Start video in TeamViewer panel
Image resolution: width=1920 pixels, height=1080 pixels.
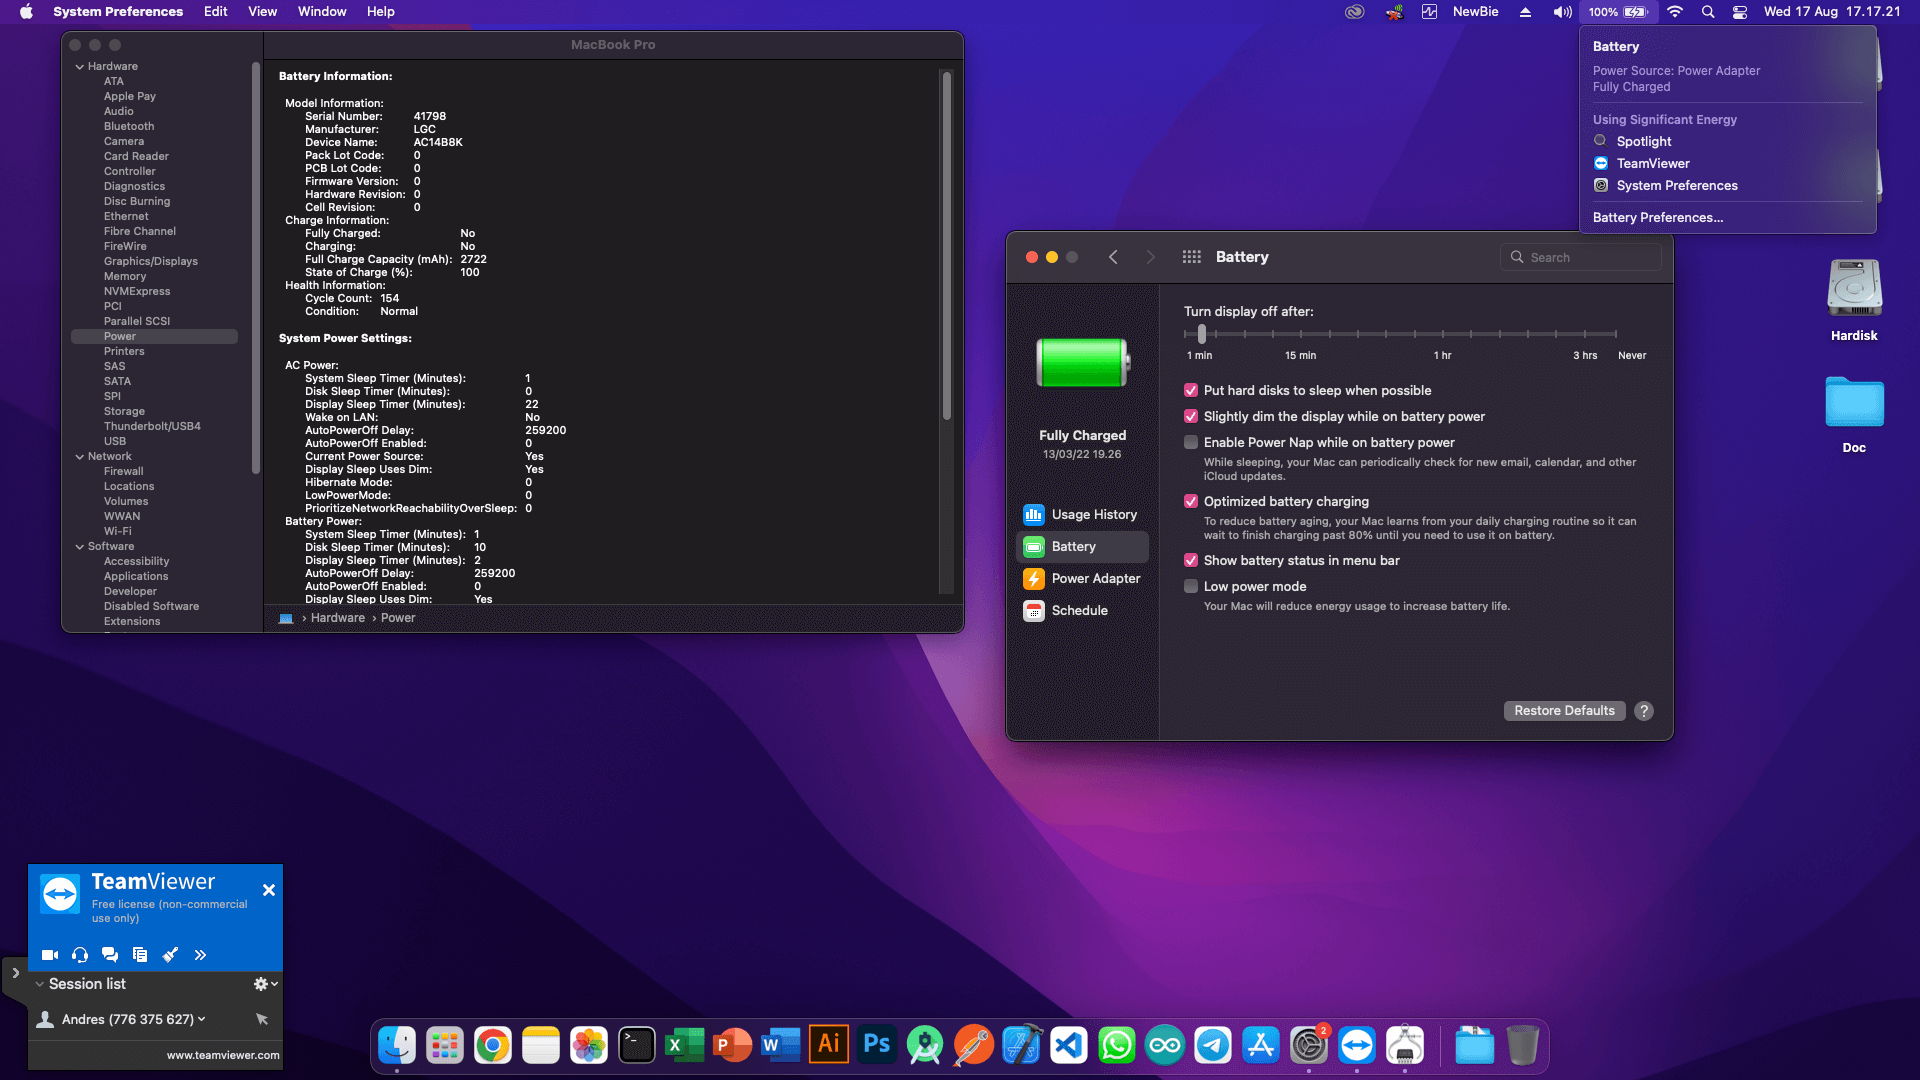pos(49,955)
